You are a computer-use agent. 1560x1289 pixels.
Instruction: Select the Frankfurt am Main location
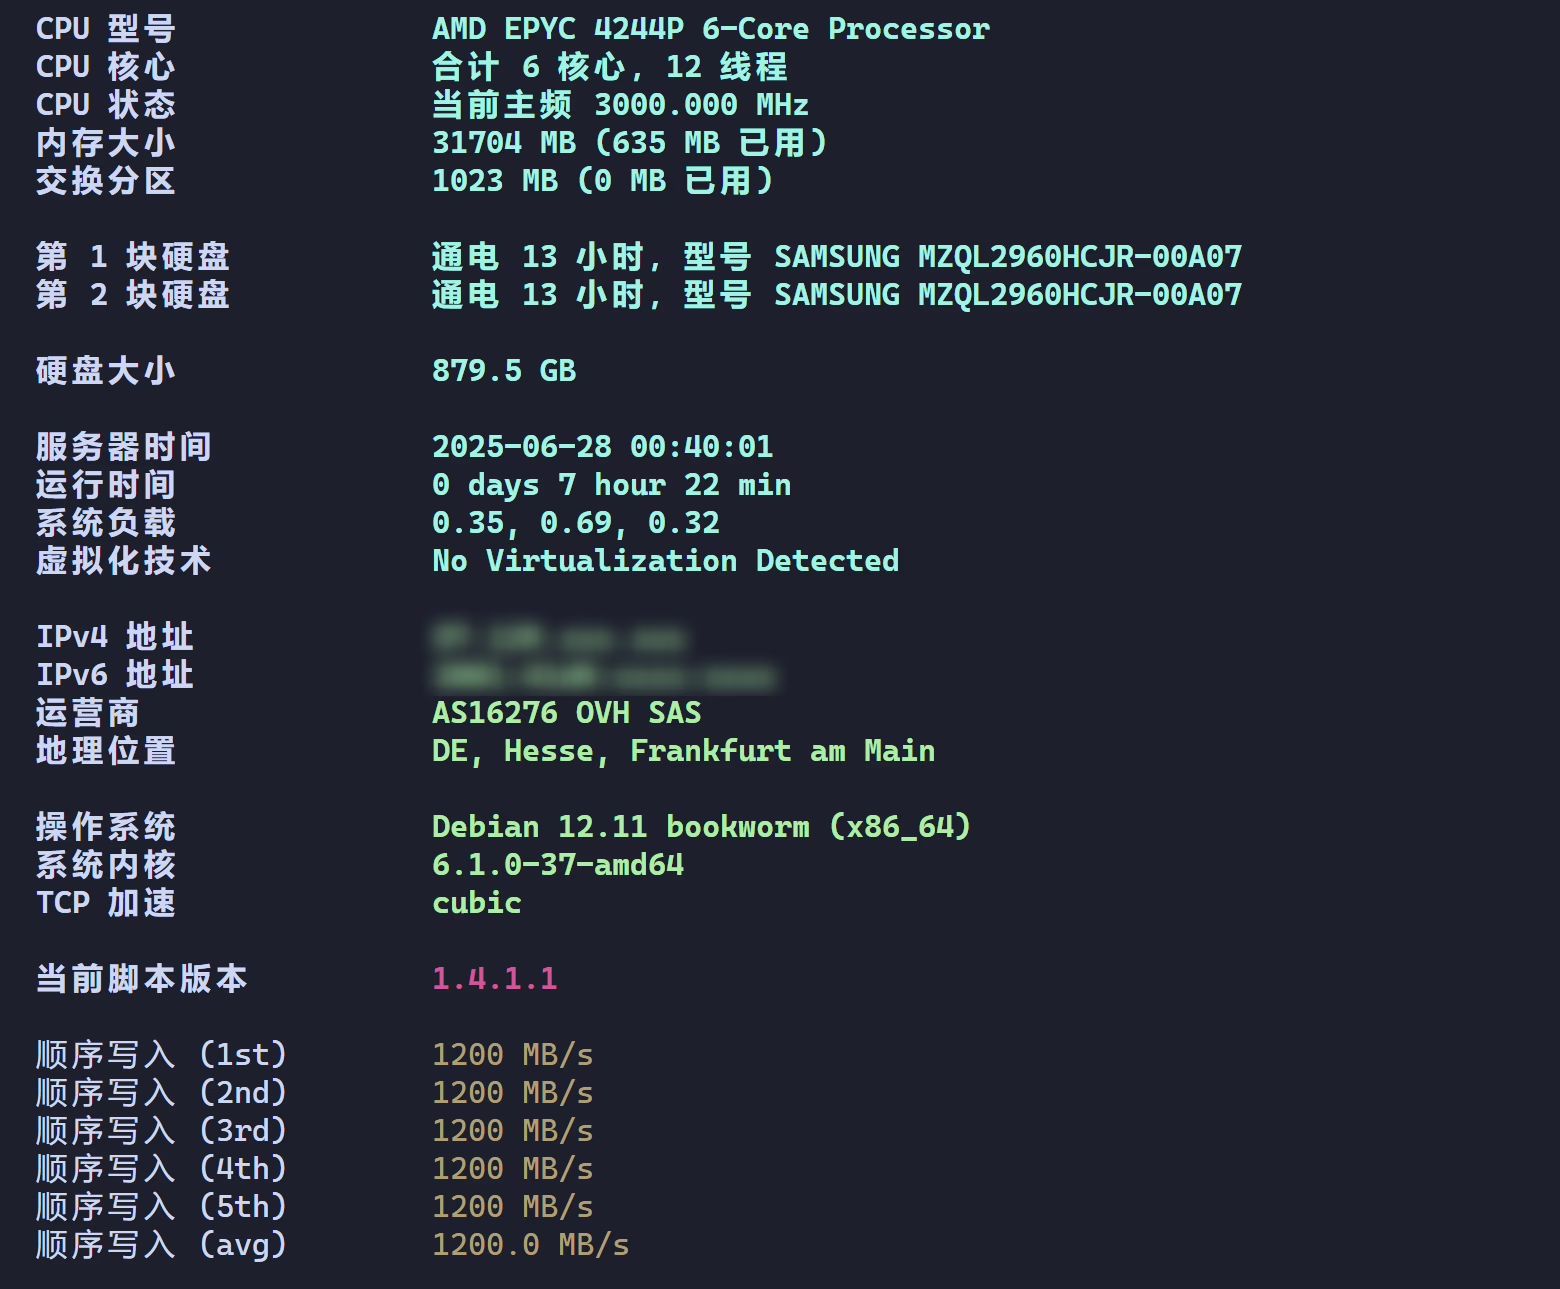click(783, 751)
